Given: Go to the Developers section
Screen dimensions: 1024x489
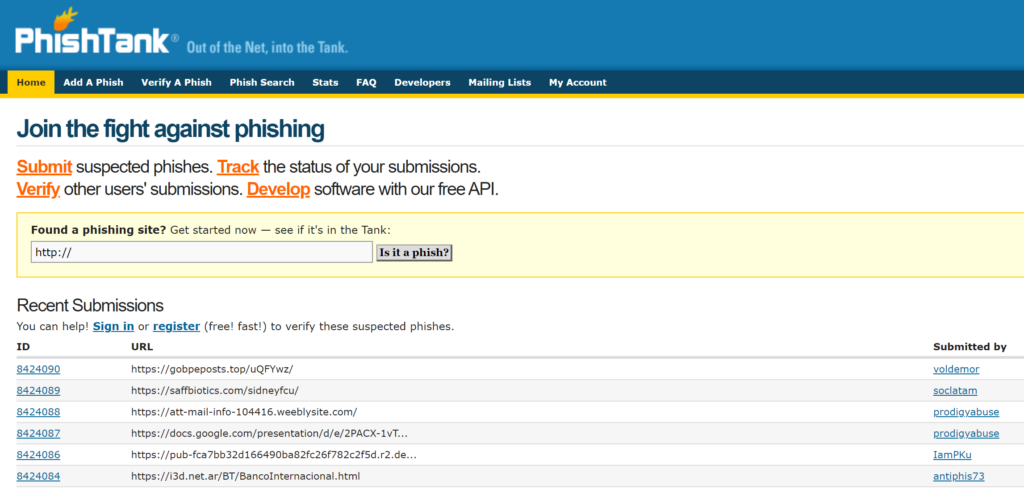Looking at the screenshot, I should 423,82.
